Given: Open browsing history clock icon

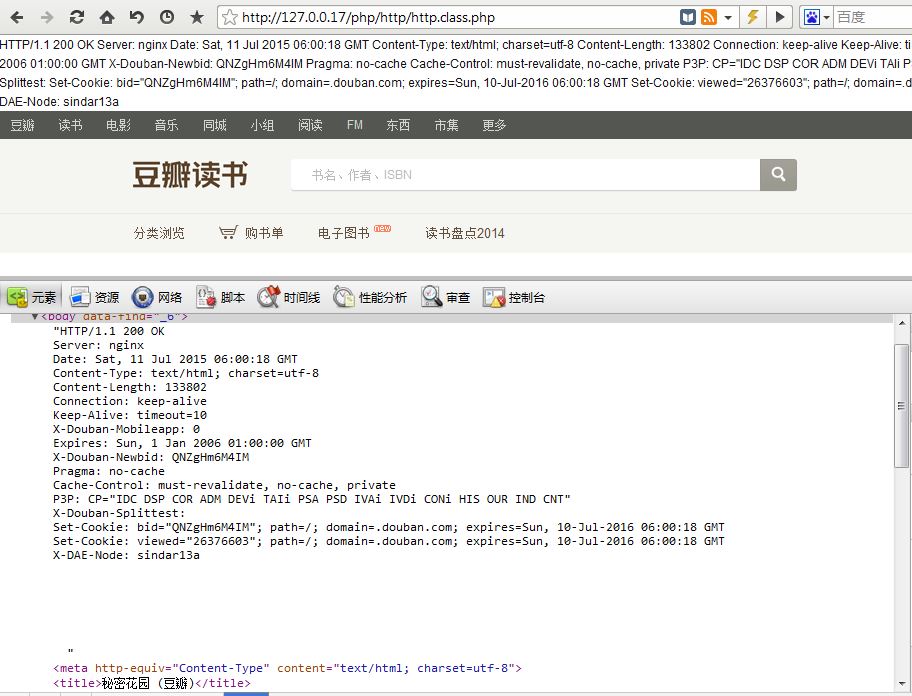Looking at the screenshot, I should 167,17.
